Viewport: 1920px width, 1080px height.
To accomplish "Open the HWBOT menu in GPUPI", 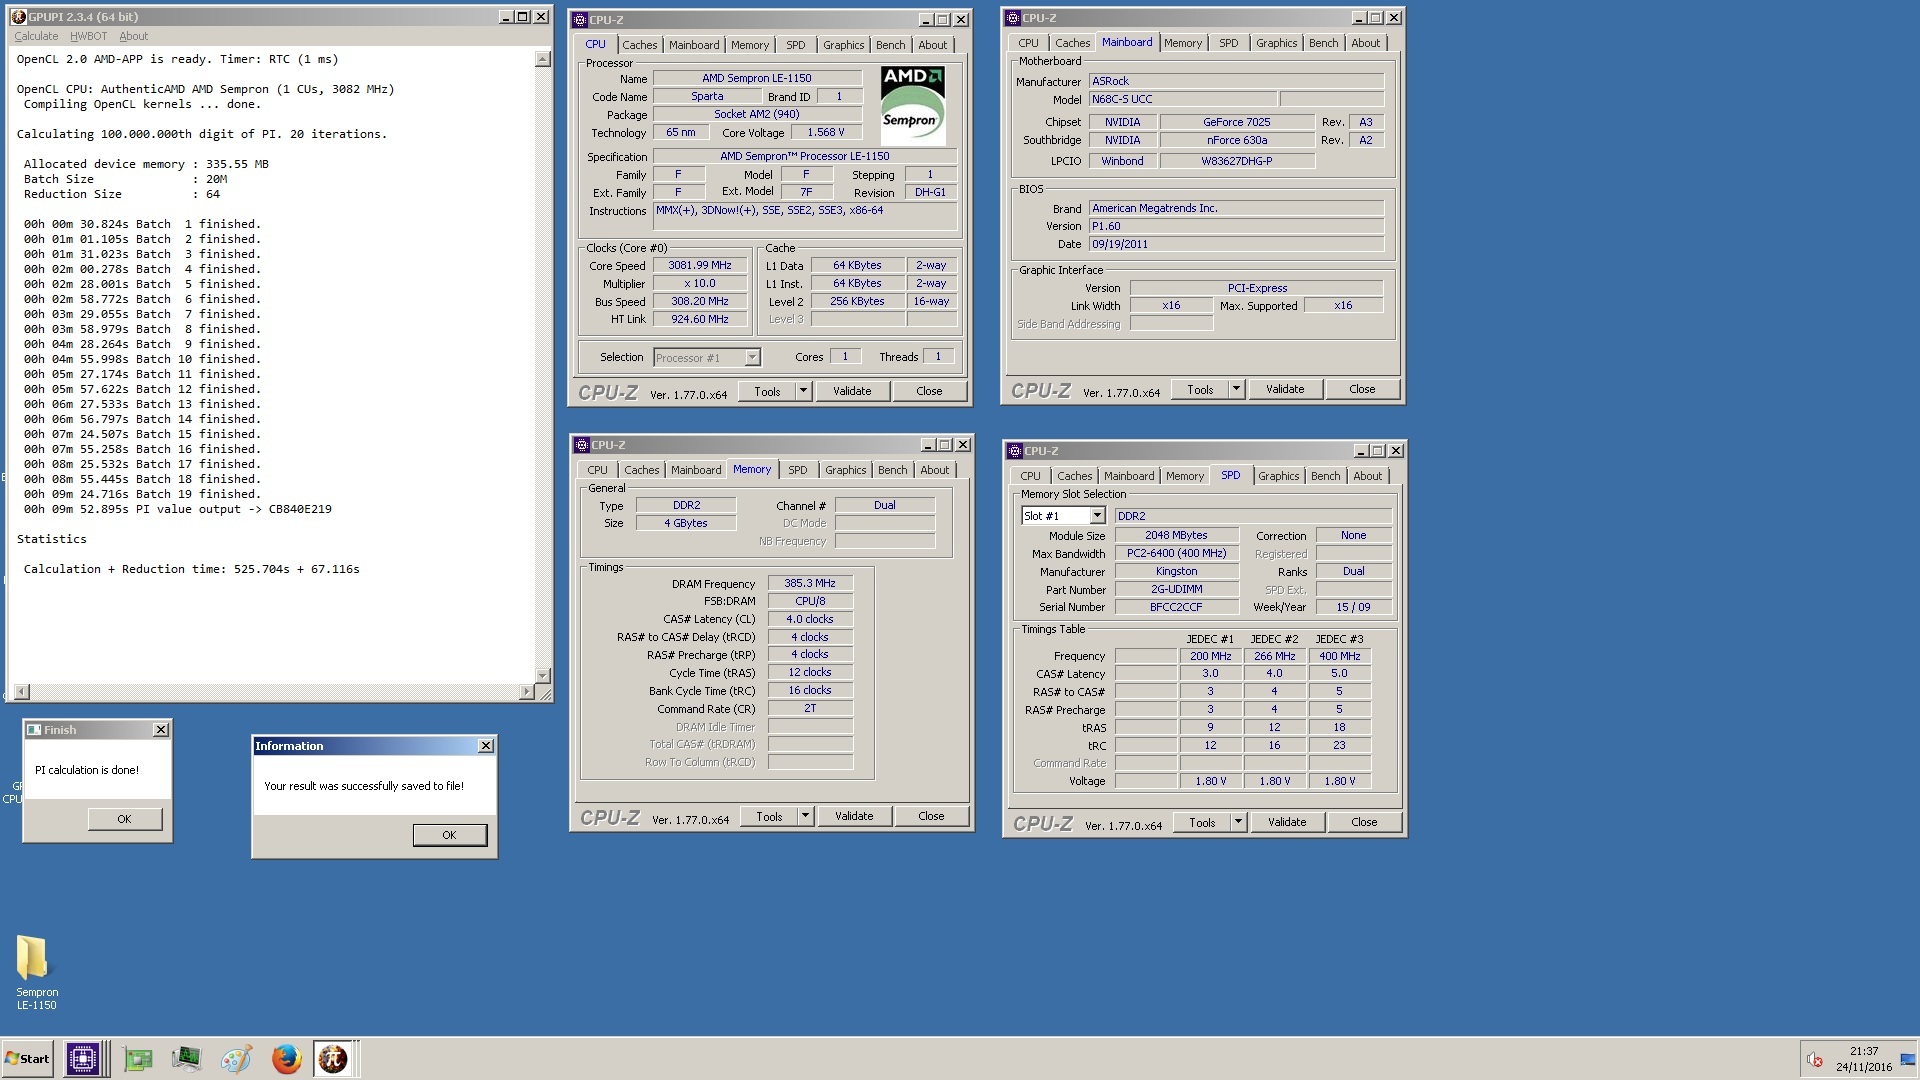I will tap(88, 36).
